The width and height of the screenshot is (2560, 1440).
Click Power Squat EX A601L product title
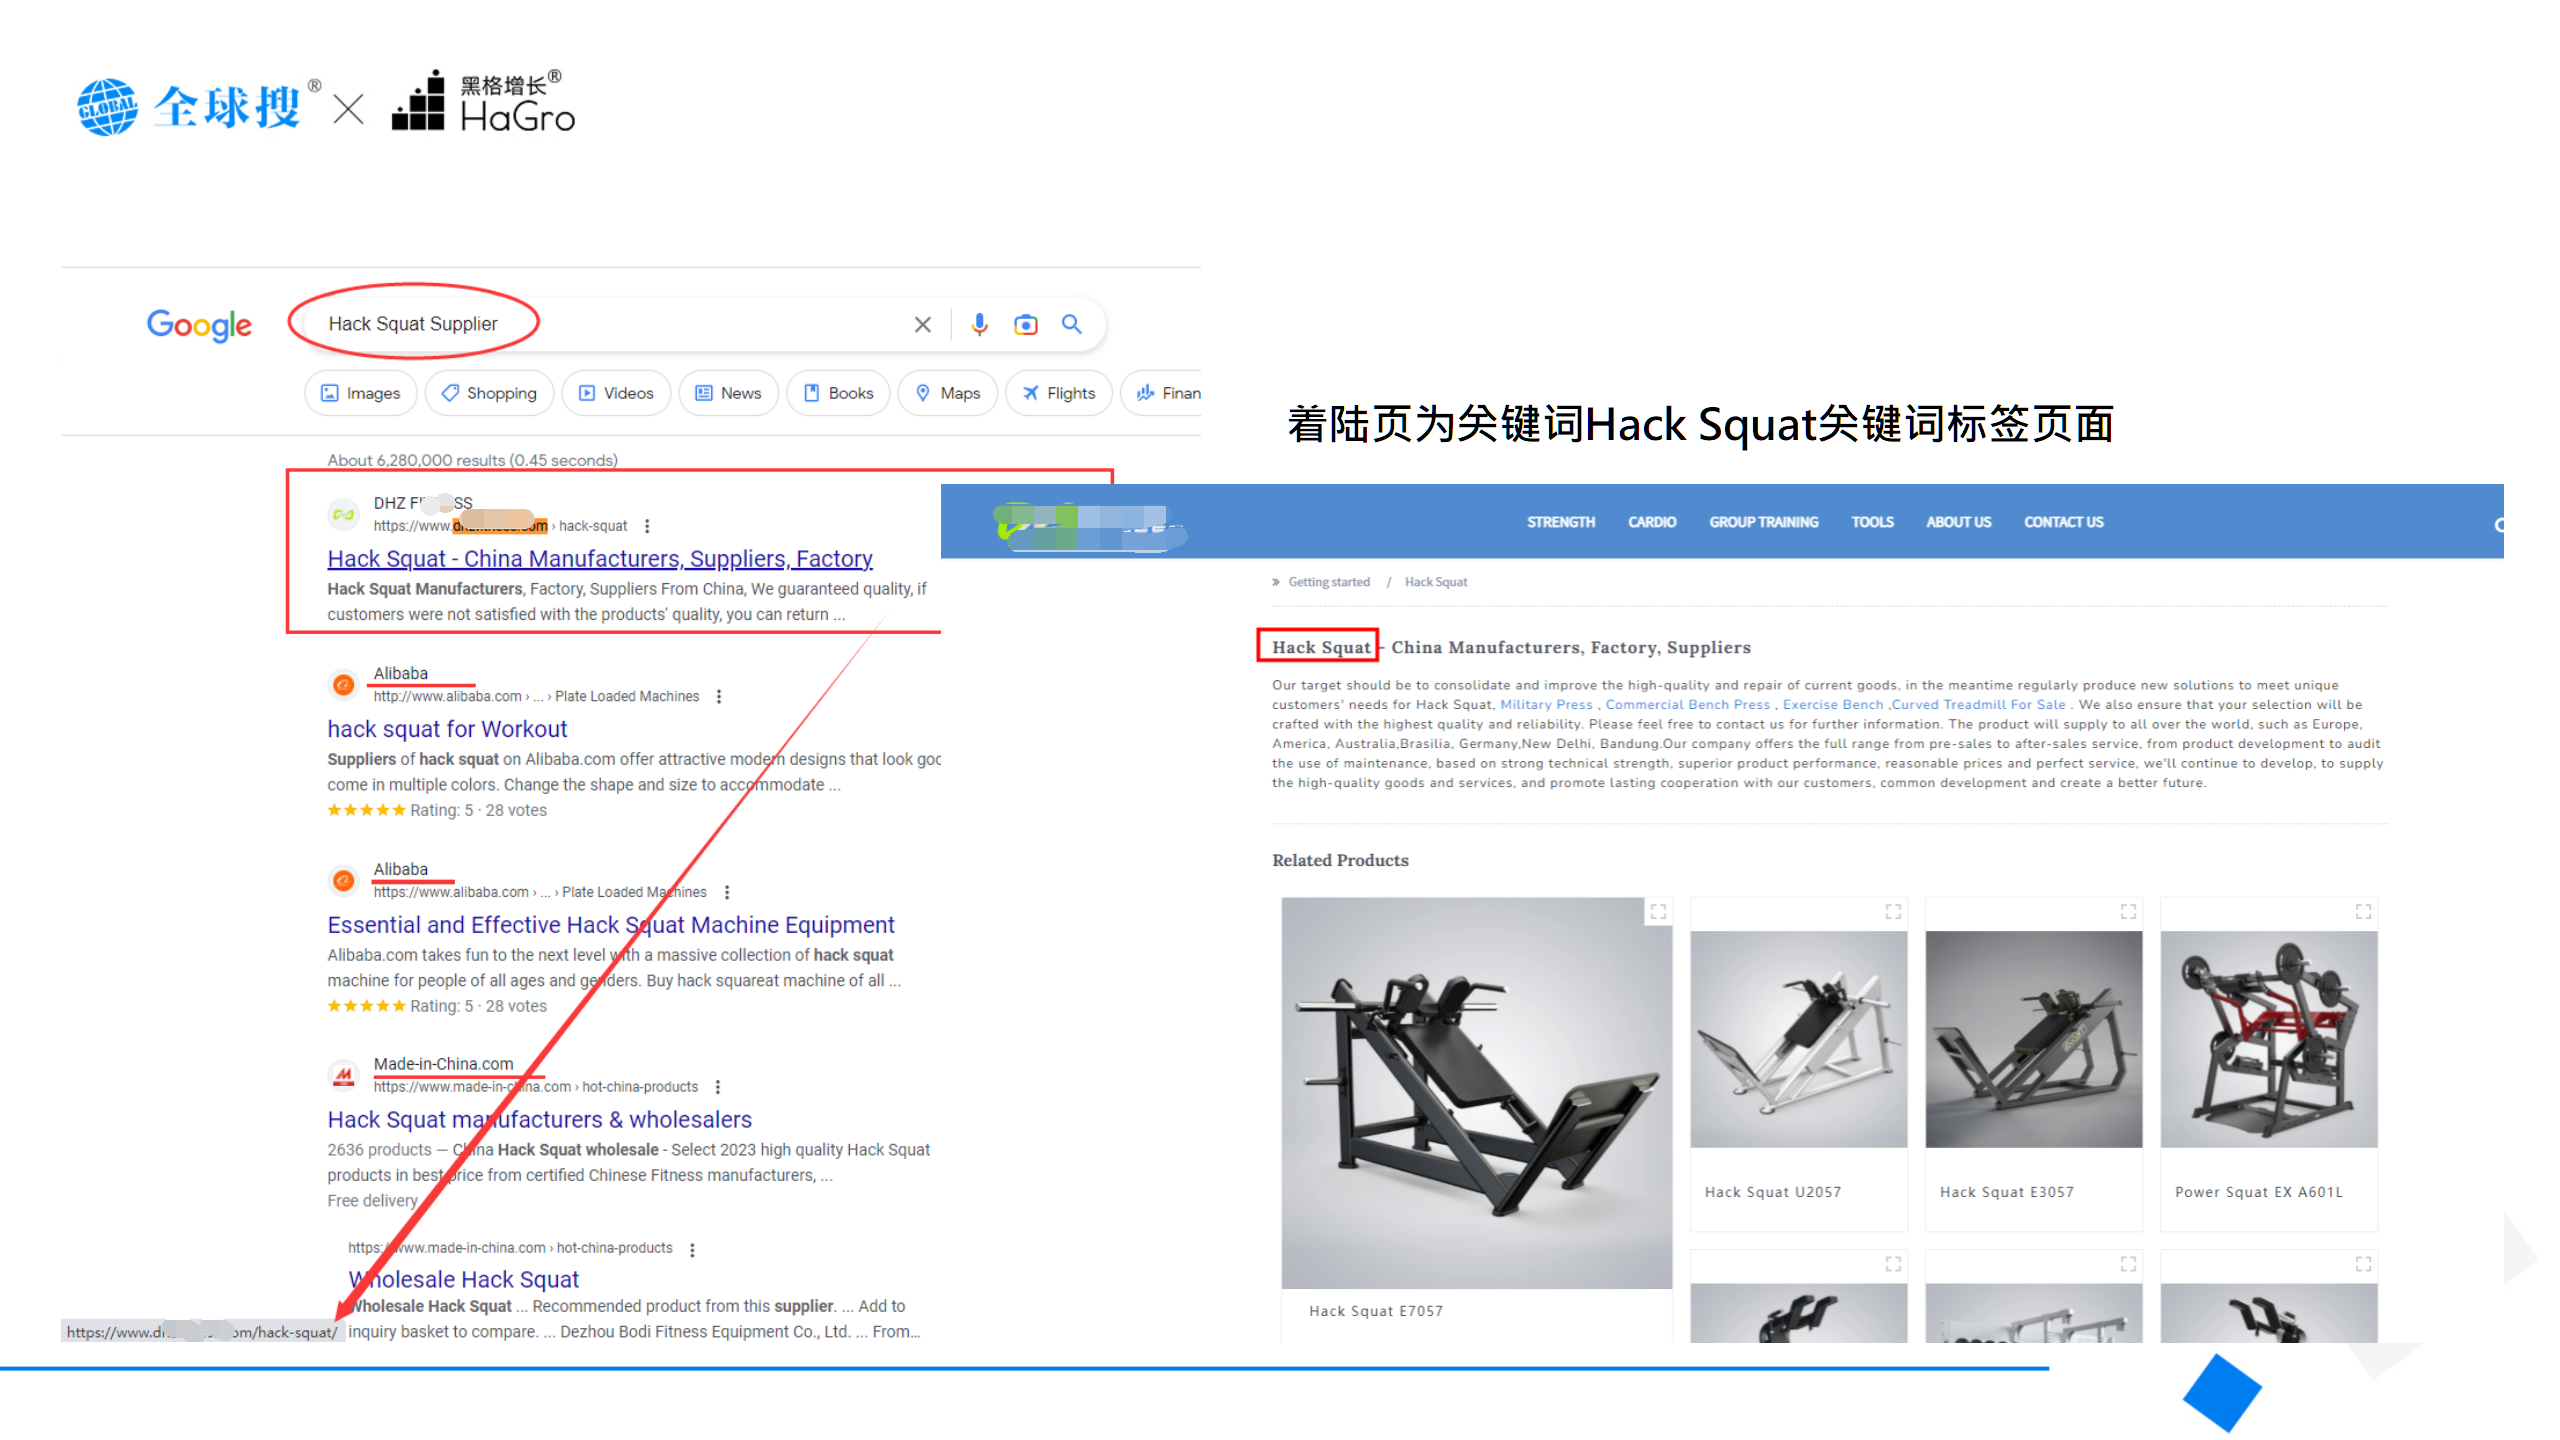[2259, 1192]
